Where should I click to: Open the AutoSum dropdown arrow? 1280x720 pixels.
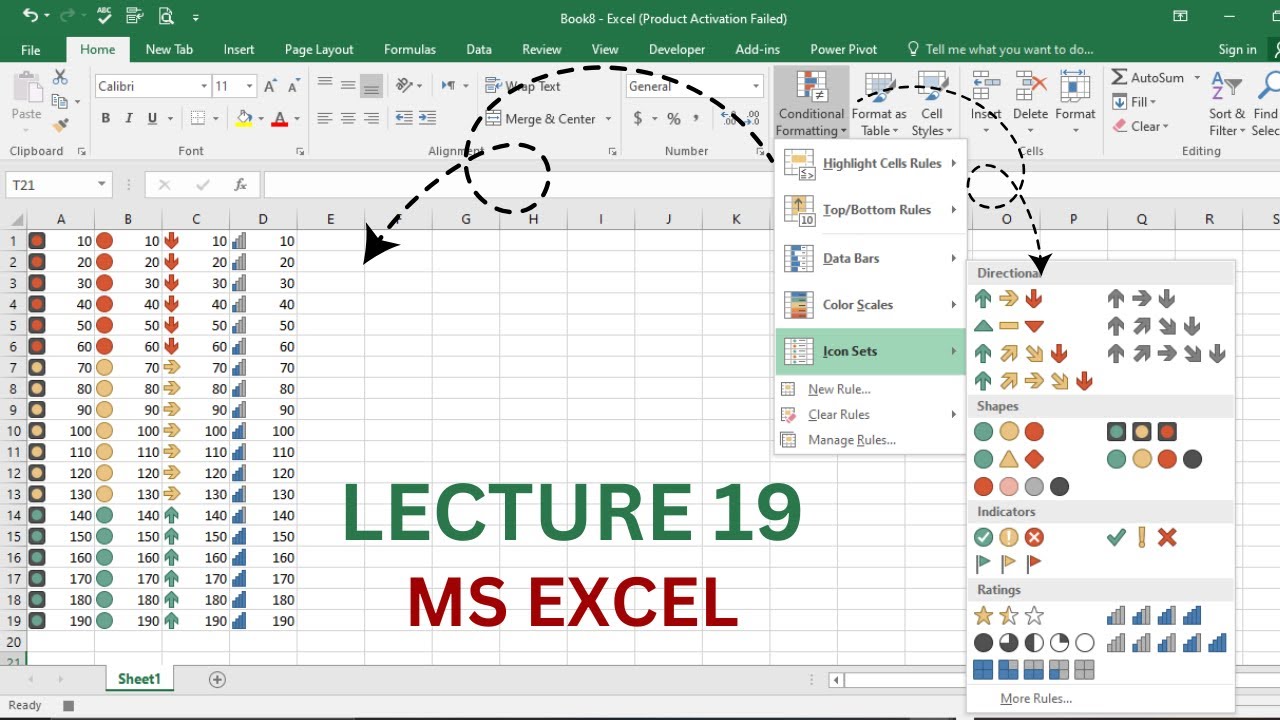1197,77
